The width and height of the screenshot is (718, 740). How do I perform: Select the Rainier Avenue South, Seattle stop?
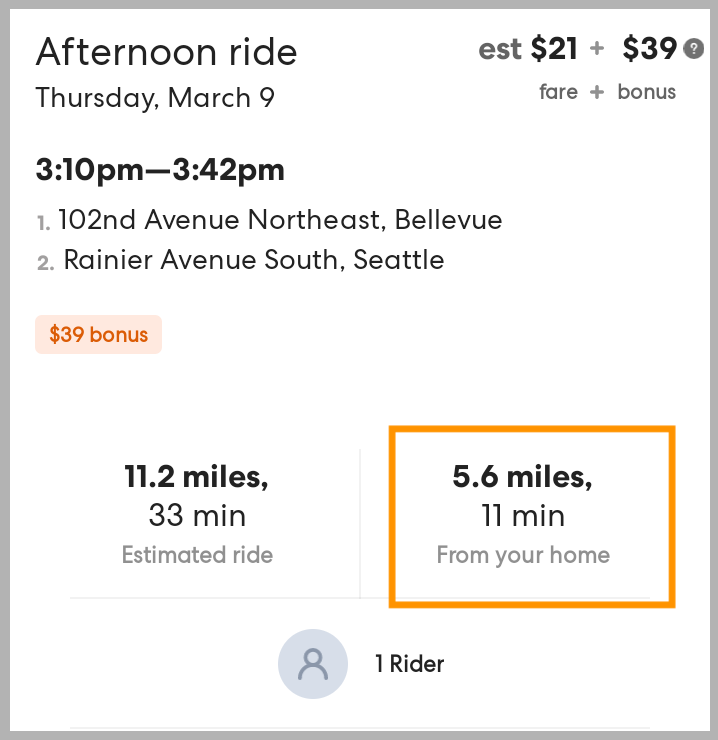pyautogui.click(x=254, y=260)
